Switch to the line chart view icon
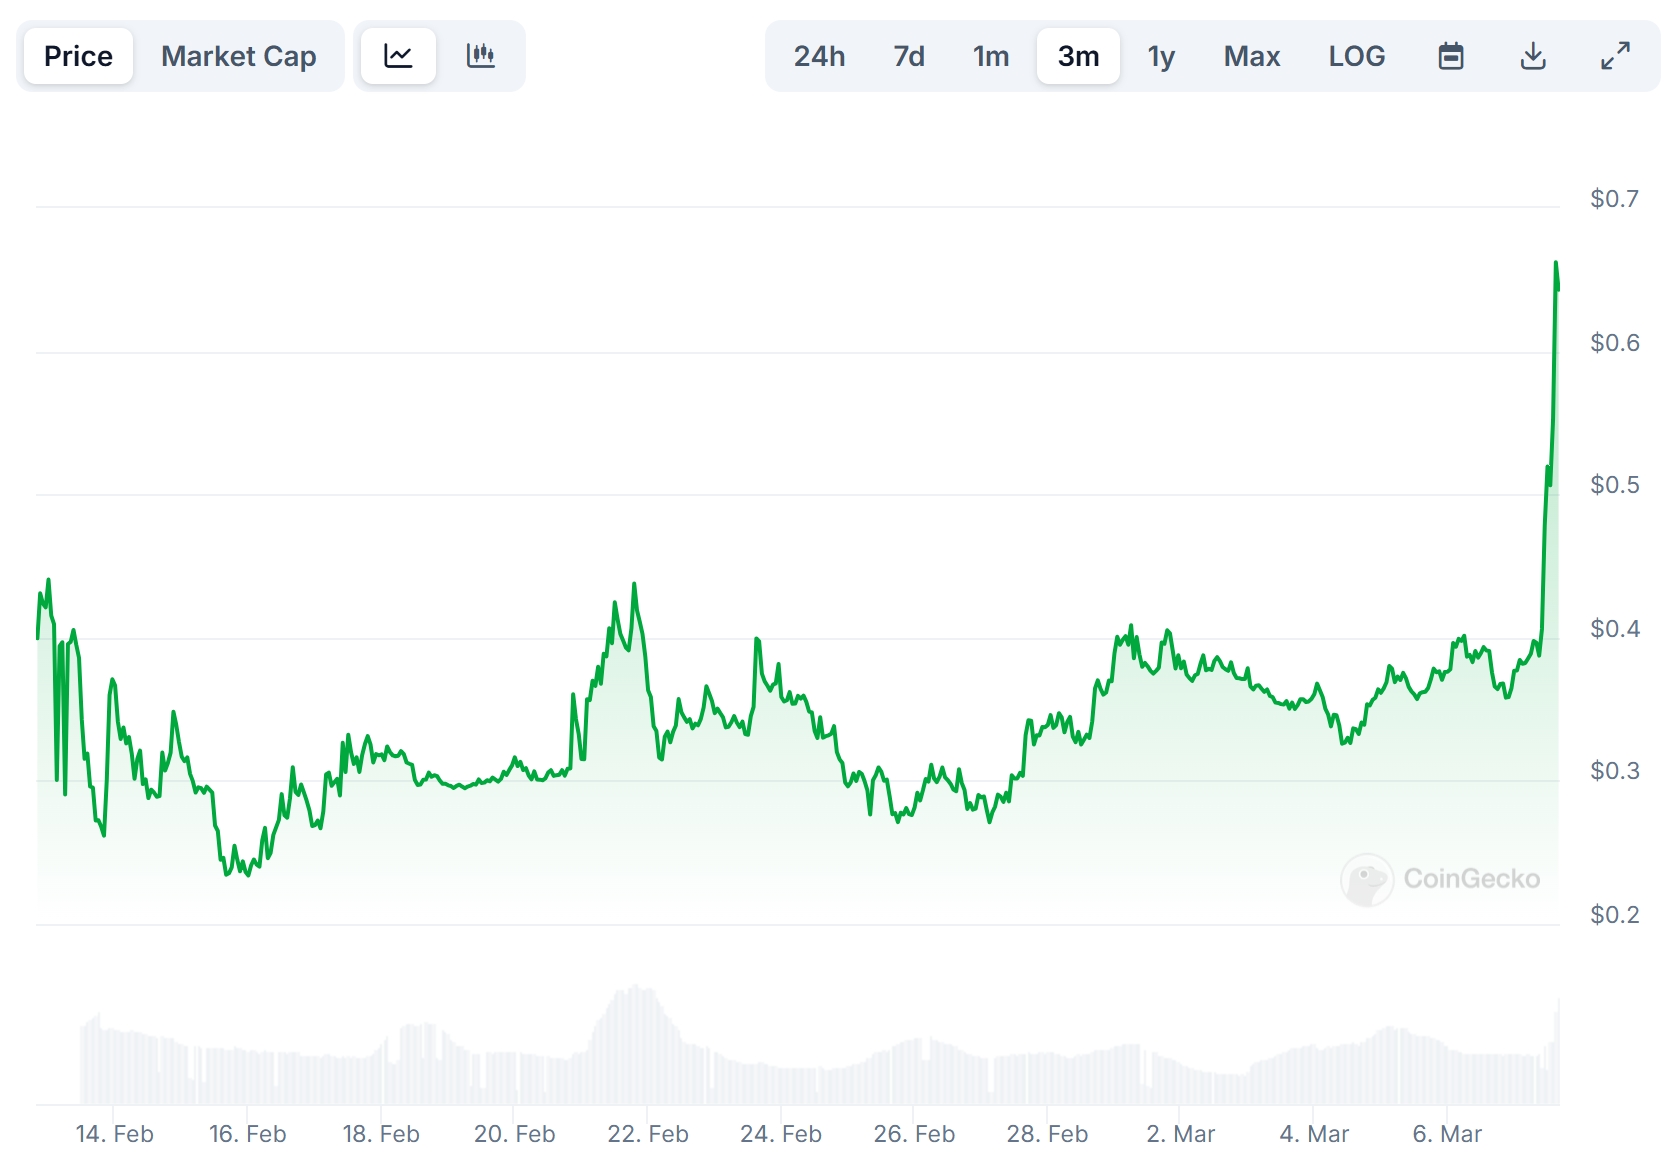This screenshot has width=1671, height=1167. (398, 56)
